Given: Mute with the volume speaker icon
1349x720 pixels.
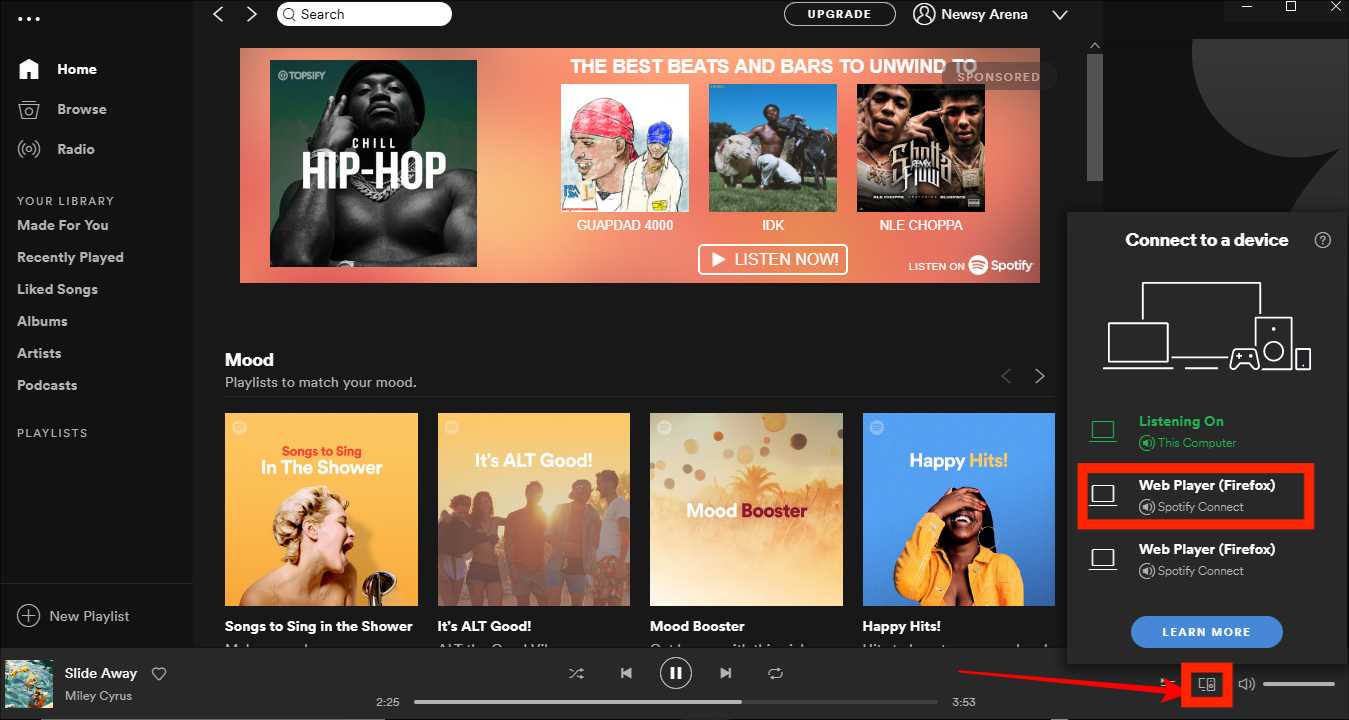Looking at the screenshot, I should click(x=1246, y=685).
